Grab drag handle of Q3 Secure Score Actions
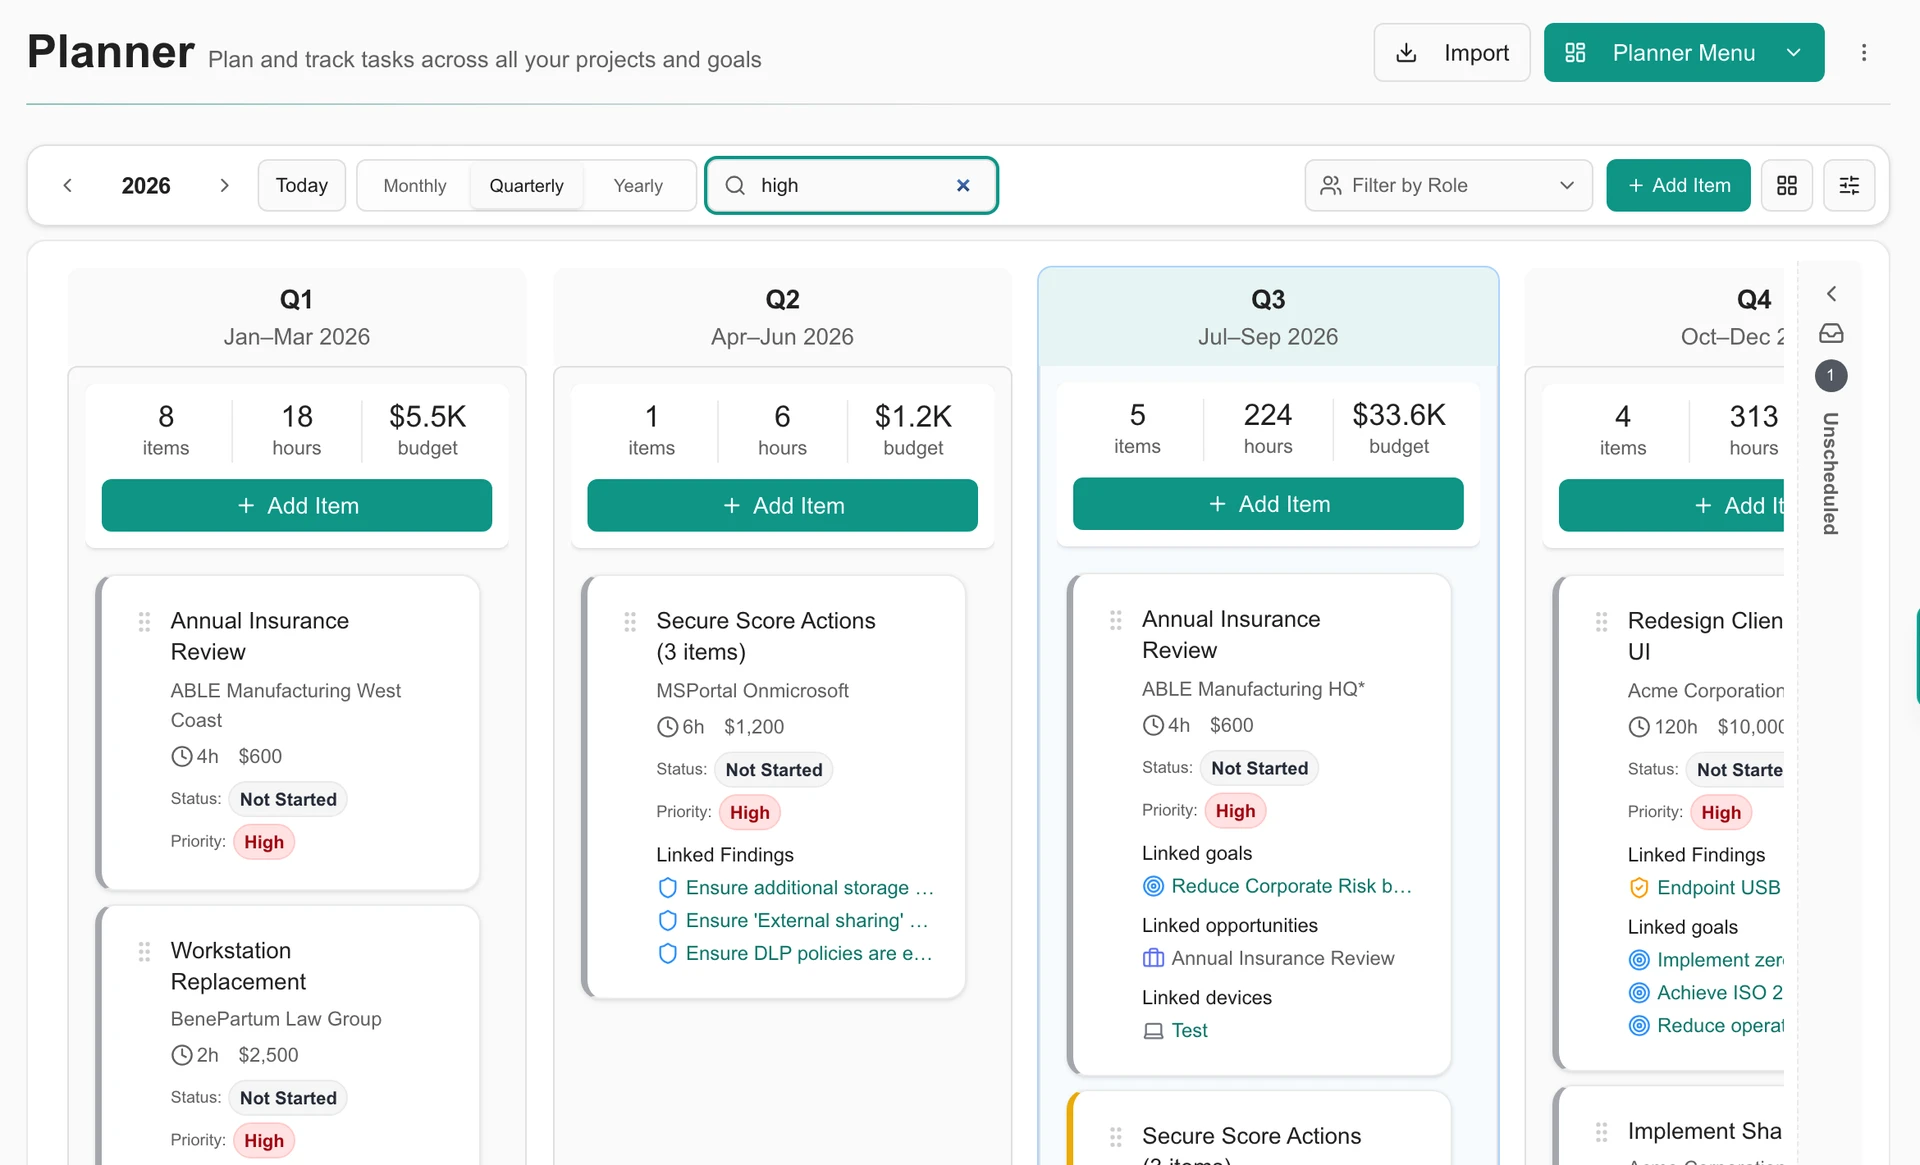 1116,1137
